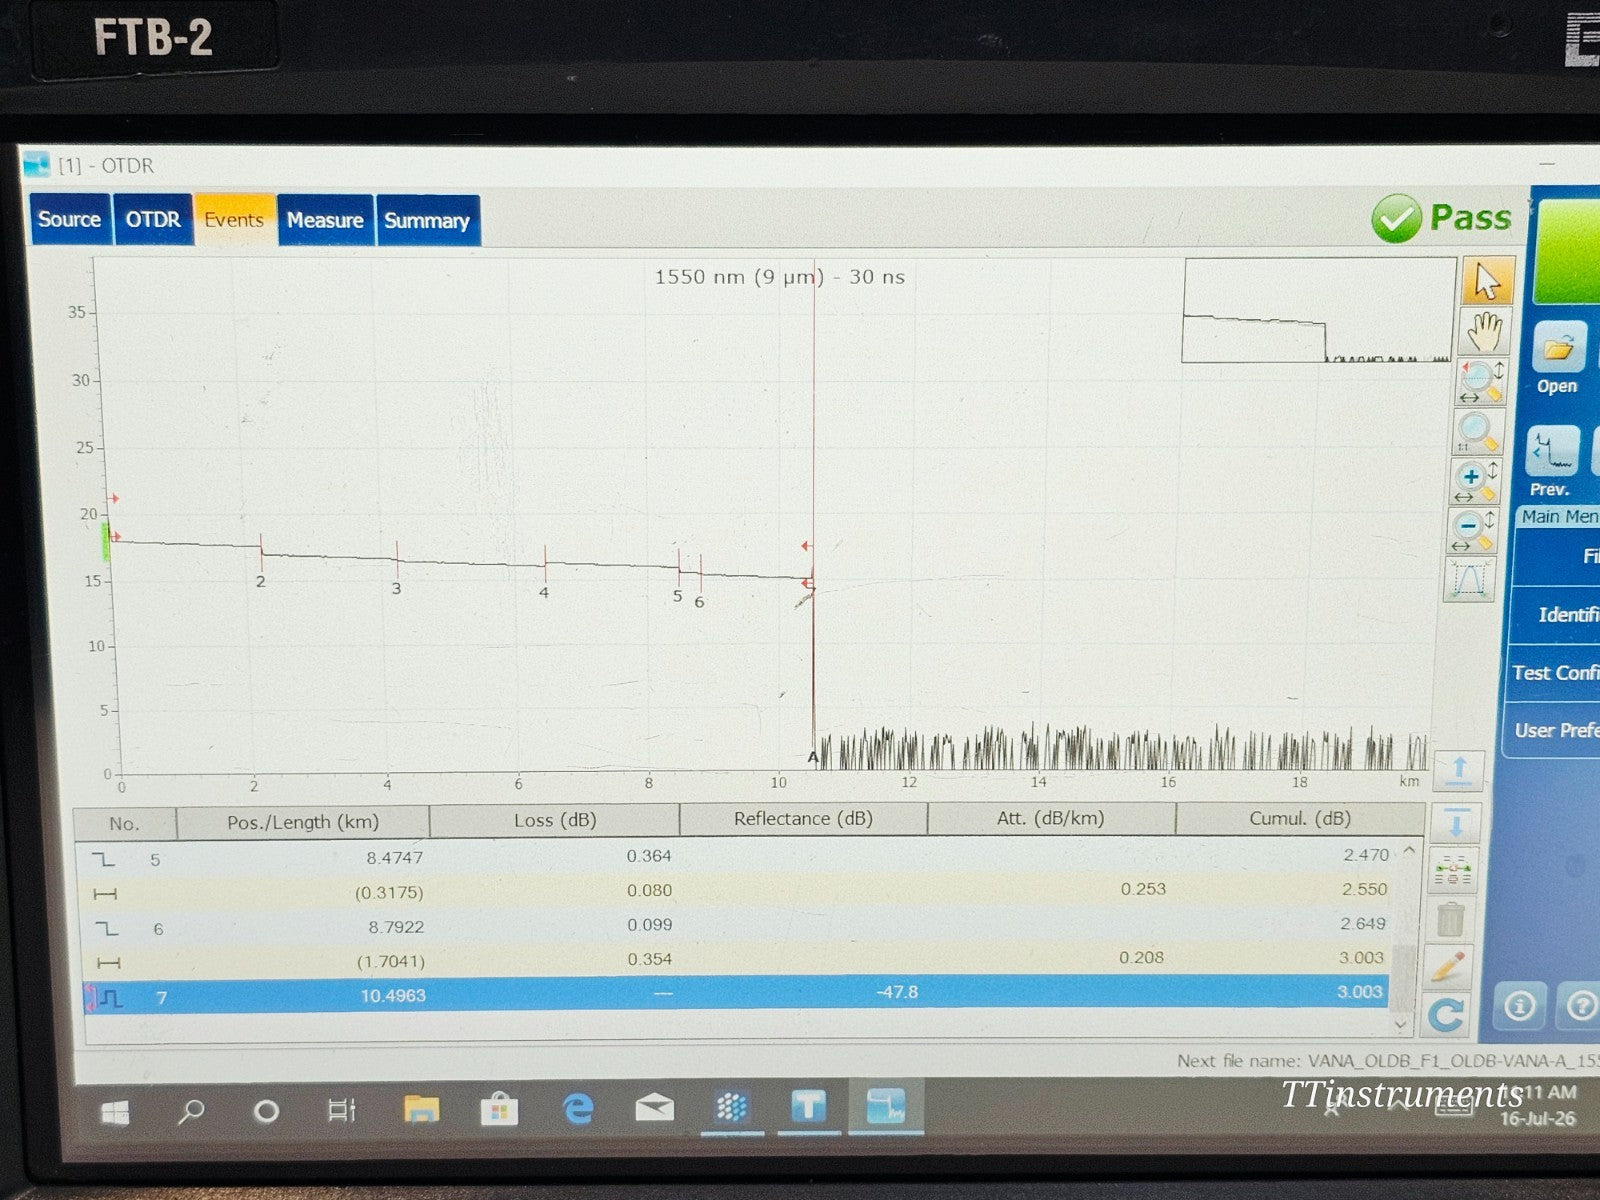The width and height of the screenshot is (1600, 1200).
Task: Click the edit event pencil icon
Action: coord(1449,966)
